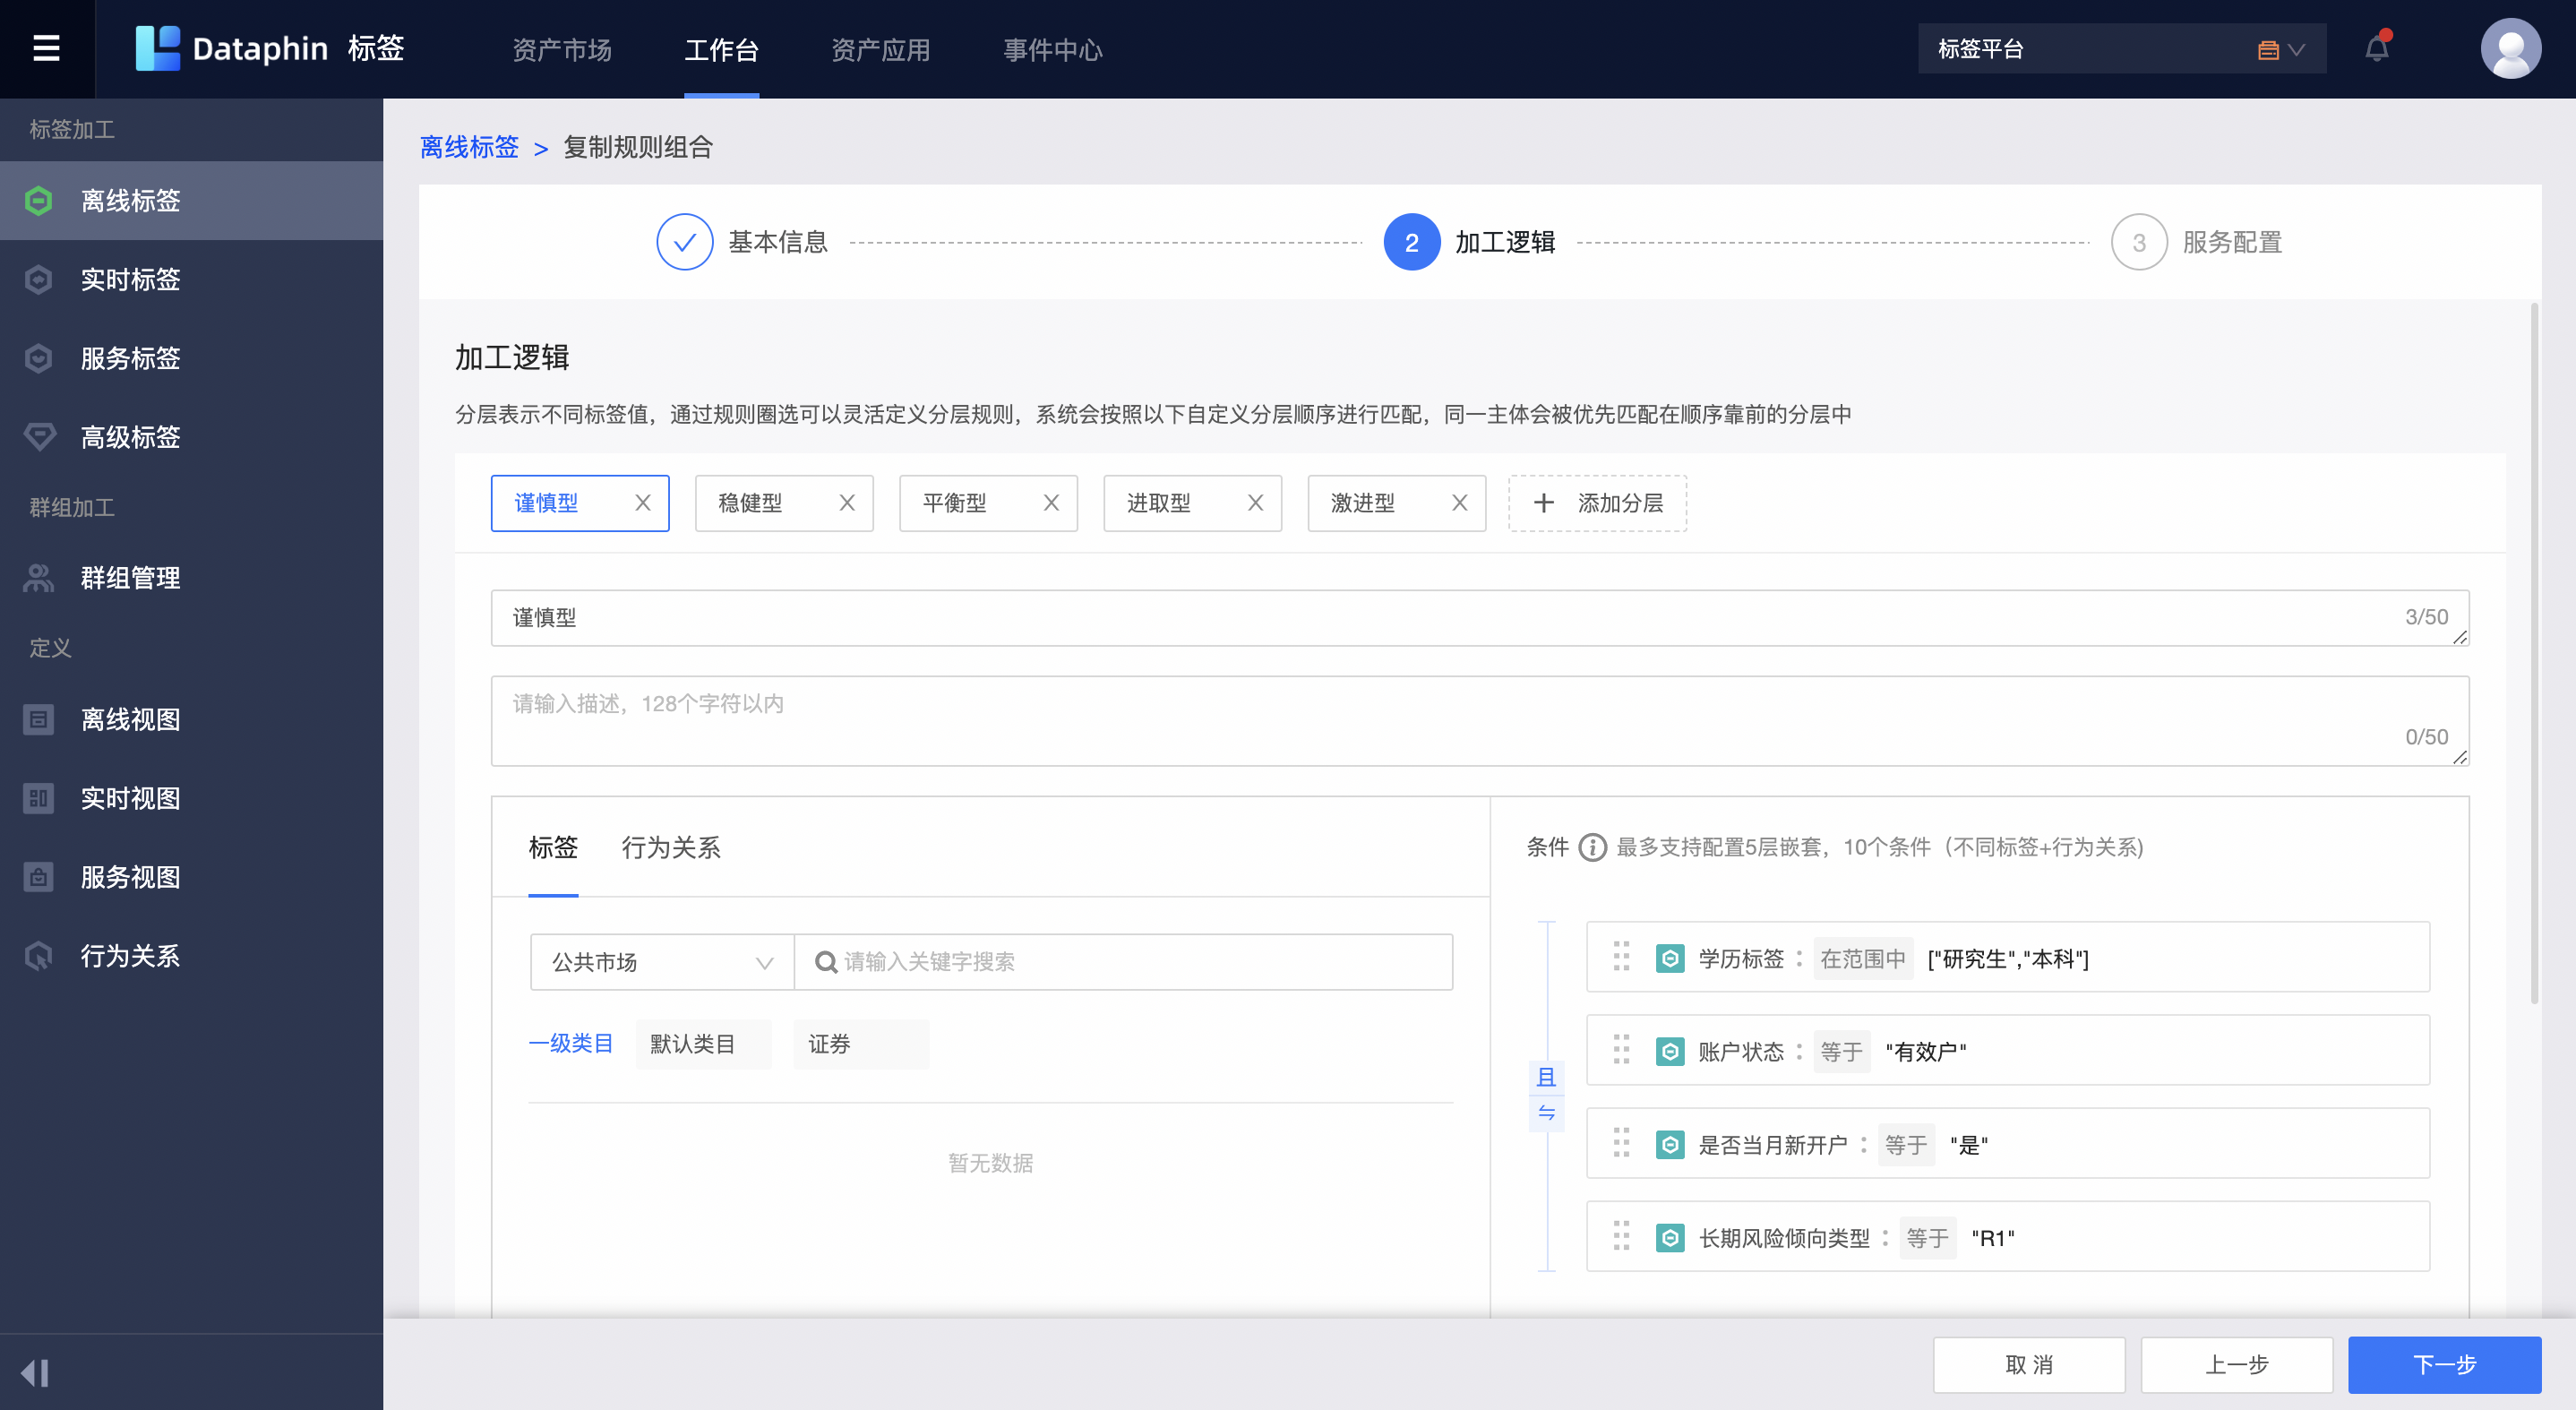The width and height of the screenshot is (2576, 1410).
Task: Toggle the 且 operator between conditions
Action: (x=1546, y=1095)
